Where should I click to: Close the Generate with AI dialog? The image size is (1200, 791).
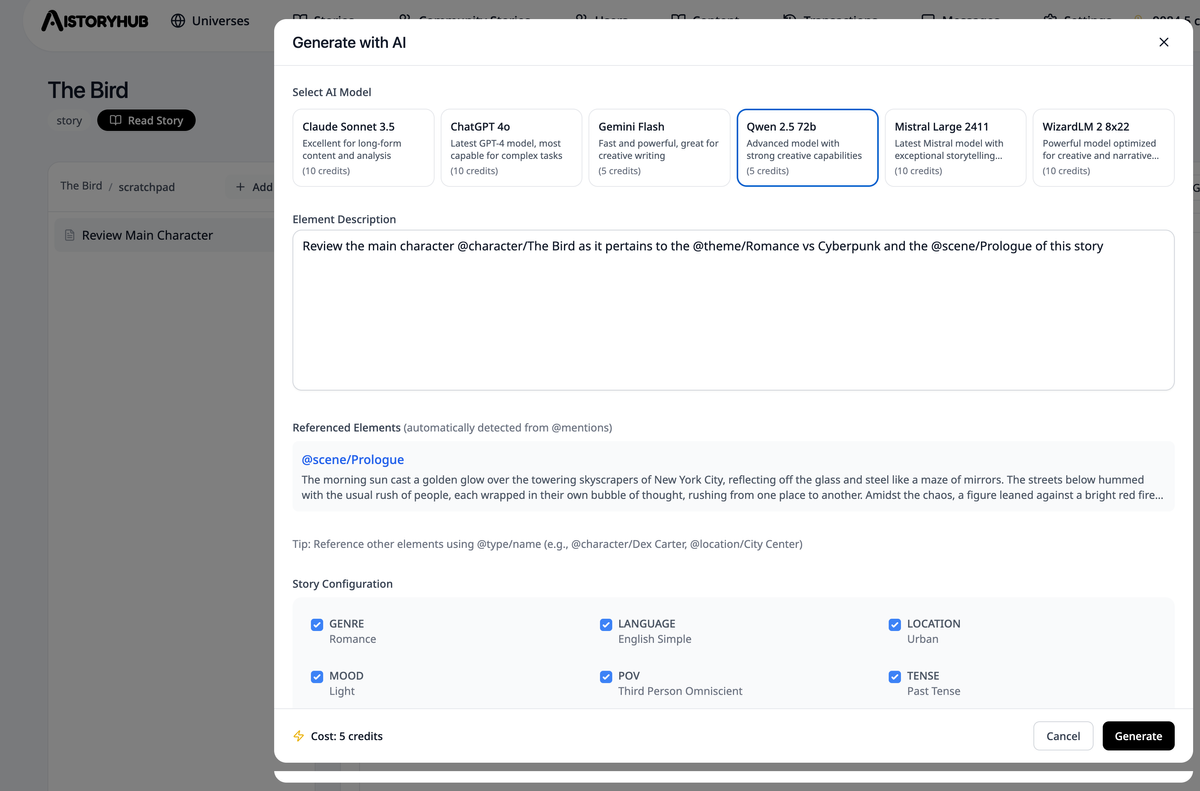click(x=1163, y=42)
